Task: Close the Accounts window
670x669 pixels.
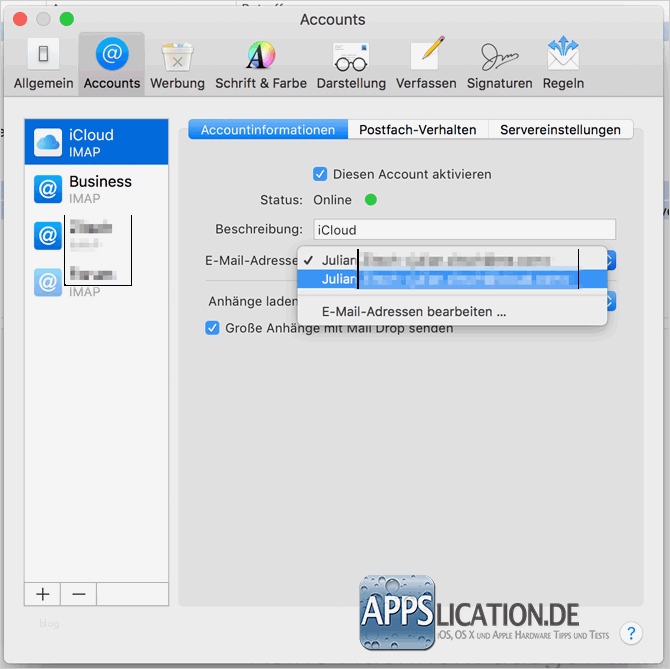Action: point(20,19)
